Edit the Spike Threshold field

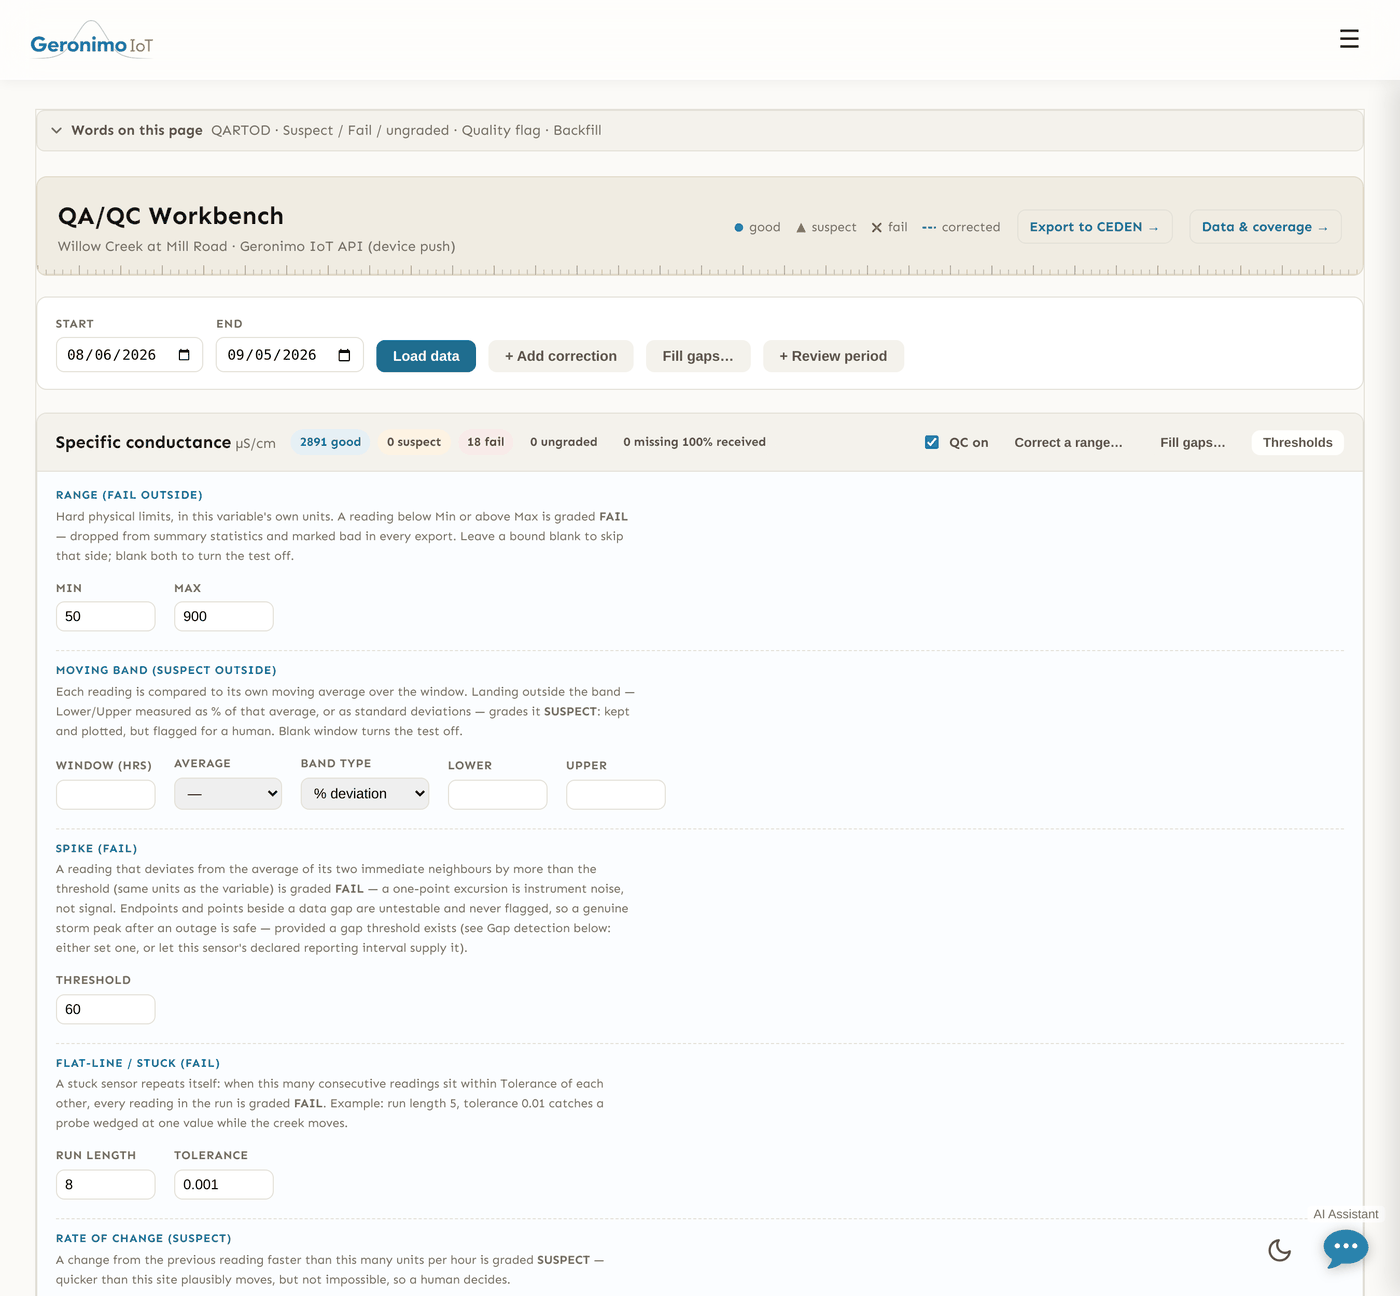tap(106, 1009)
